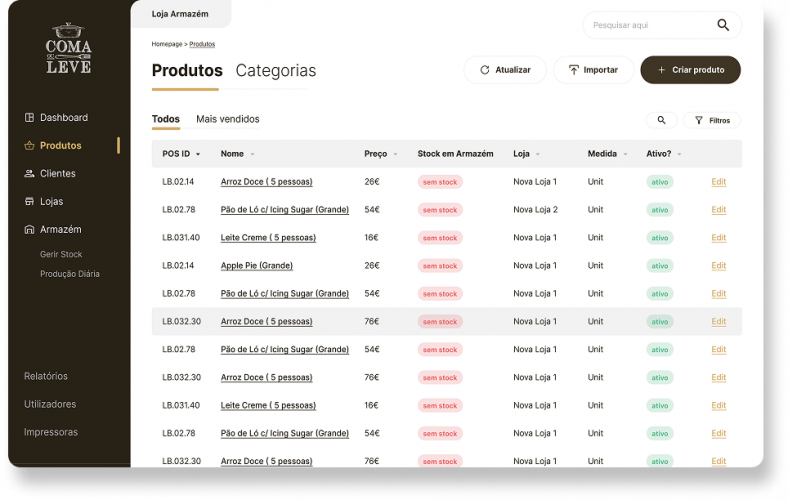
Task: Open the Nome column sort dropdown
Action: [x=252, y=154]
